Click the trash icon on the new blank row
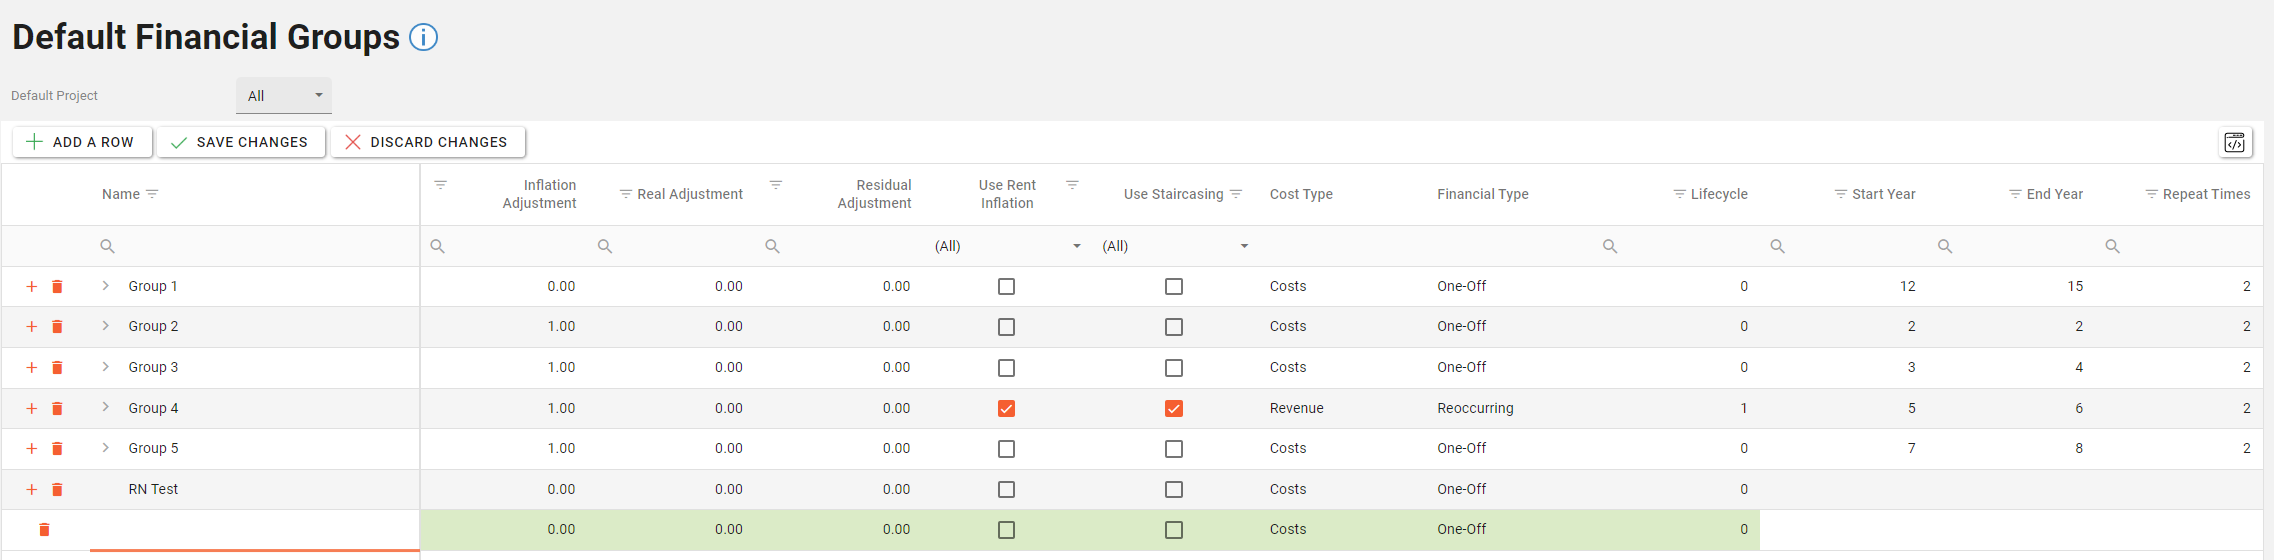This screenshot has width=2274, height=560. click(44, 530)
